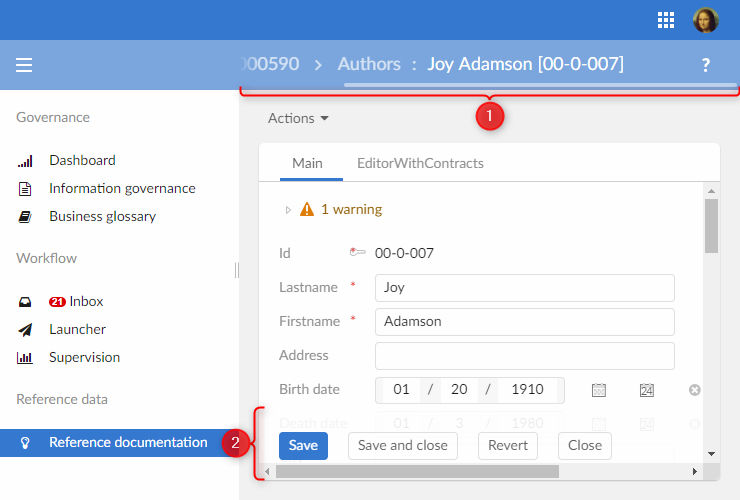Screen dimensions: 740x500
Task: Expand the 1 warning details
Action: 288,210
